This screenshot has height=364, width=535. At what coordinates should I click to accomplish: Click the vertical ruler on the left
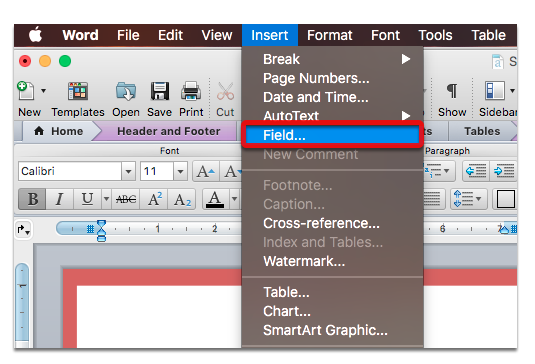click(22, 304)
